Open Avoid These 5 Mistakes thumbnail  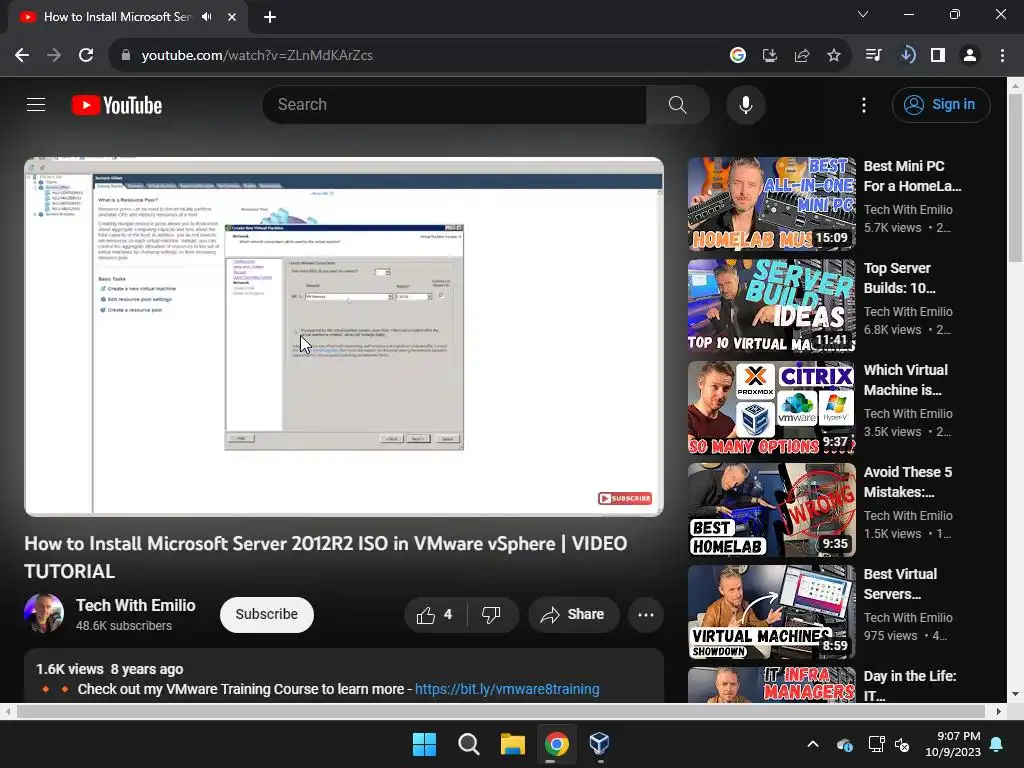(771, 509)
